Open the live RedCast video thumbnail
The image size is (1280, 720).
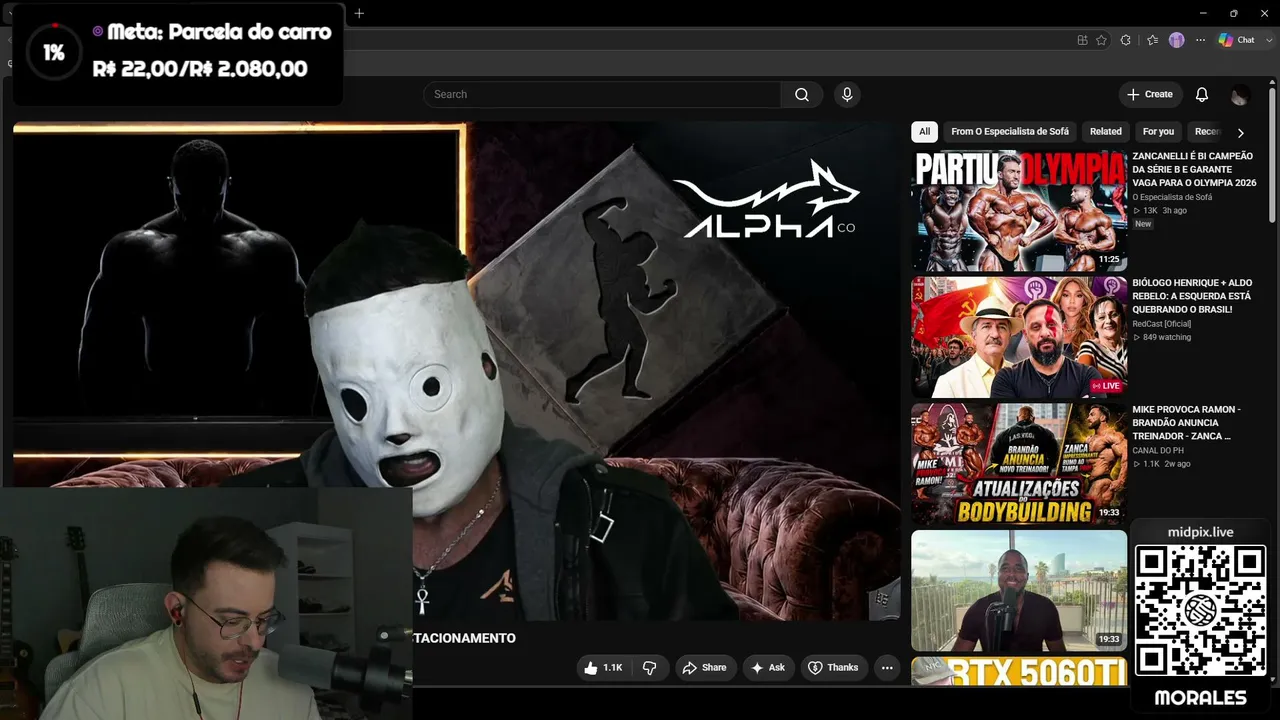(1019, 337)
